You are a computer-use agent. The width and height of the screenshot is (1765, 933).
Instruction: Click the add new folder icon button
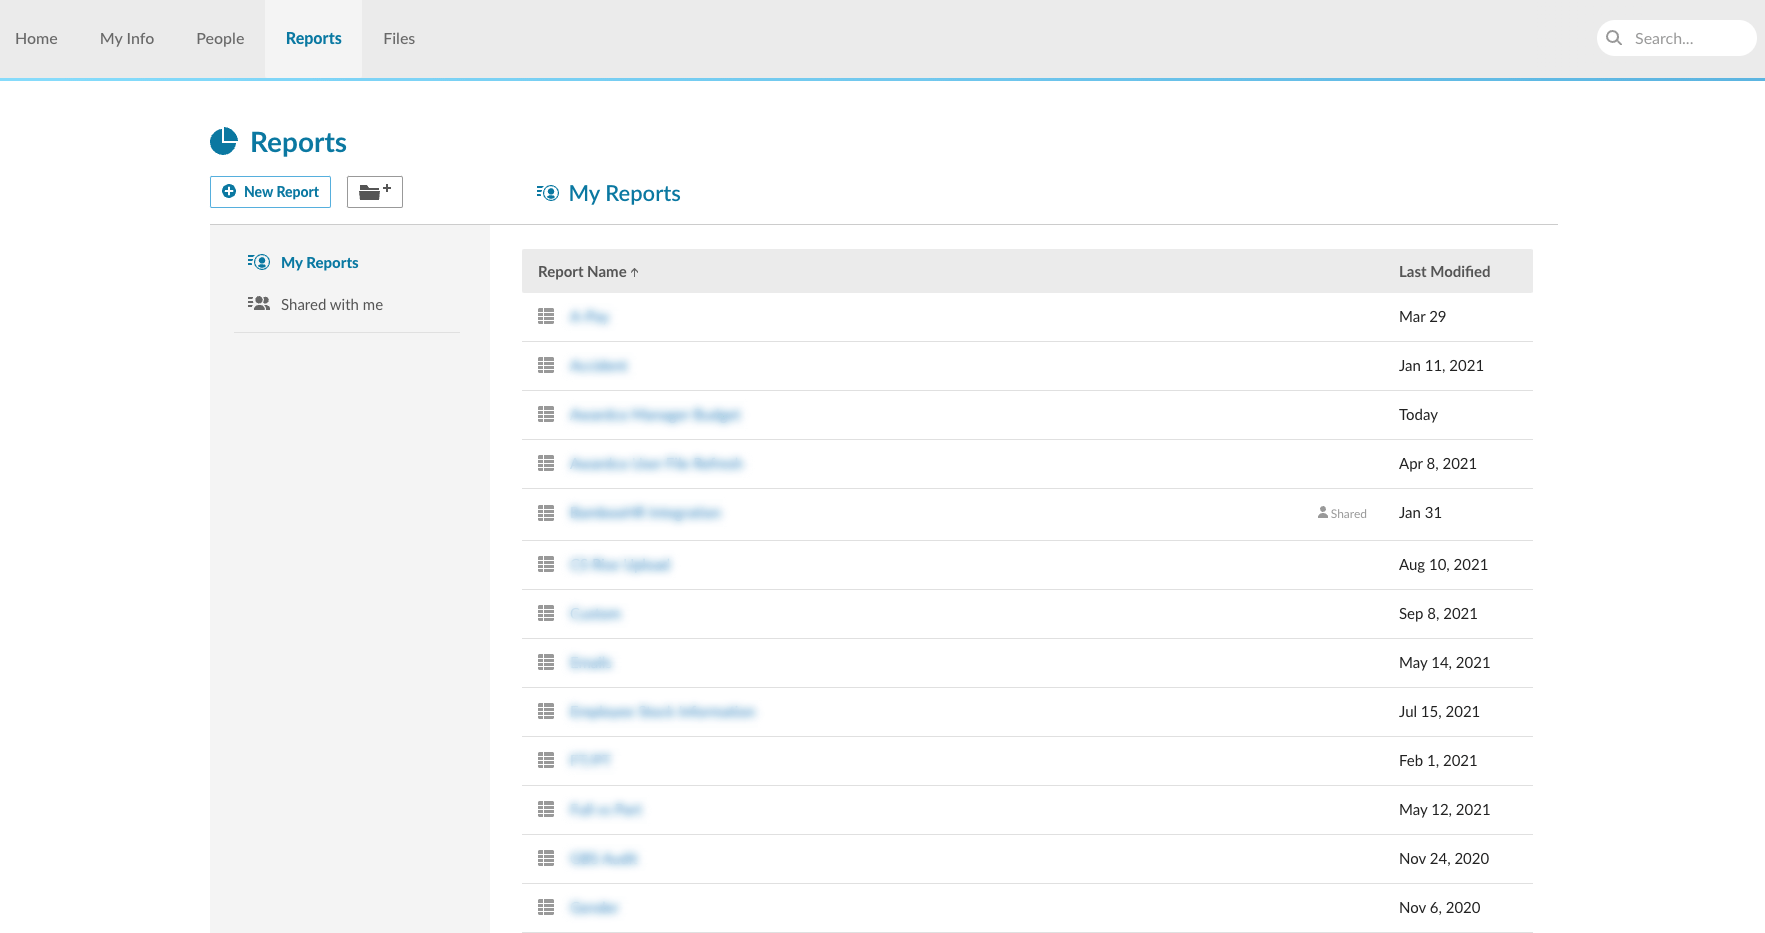[374, 192]
